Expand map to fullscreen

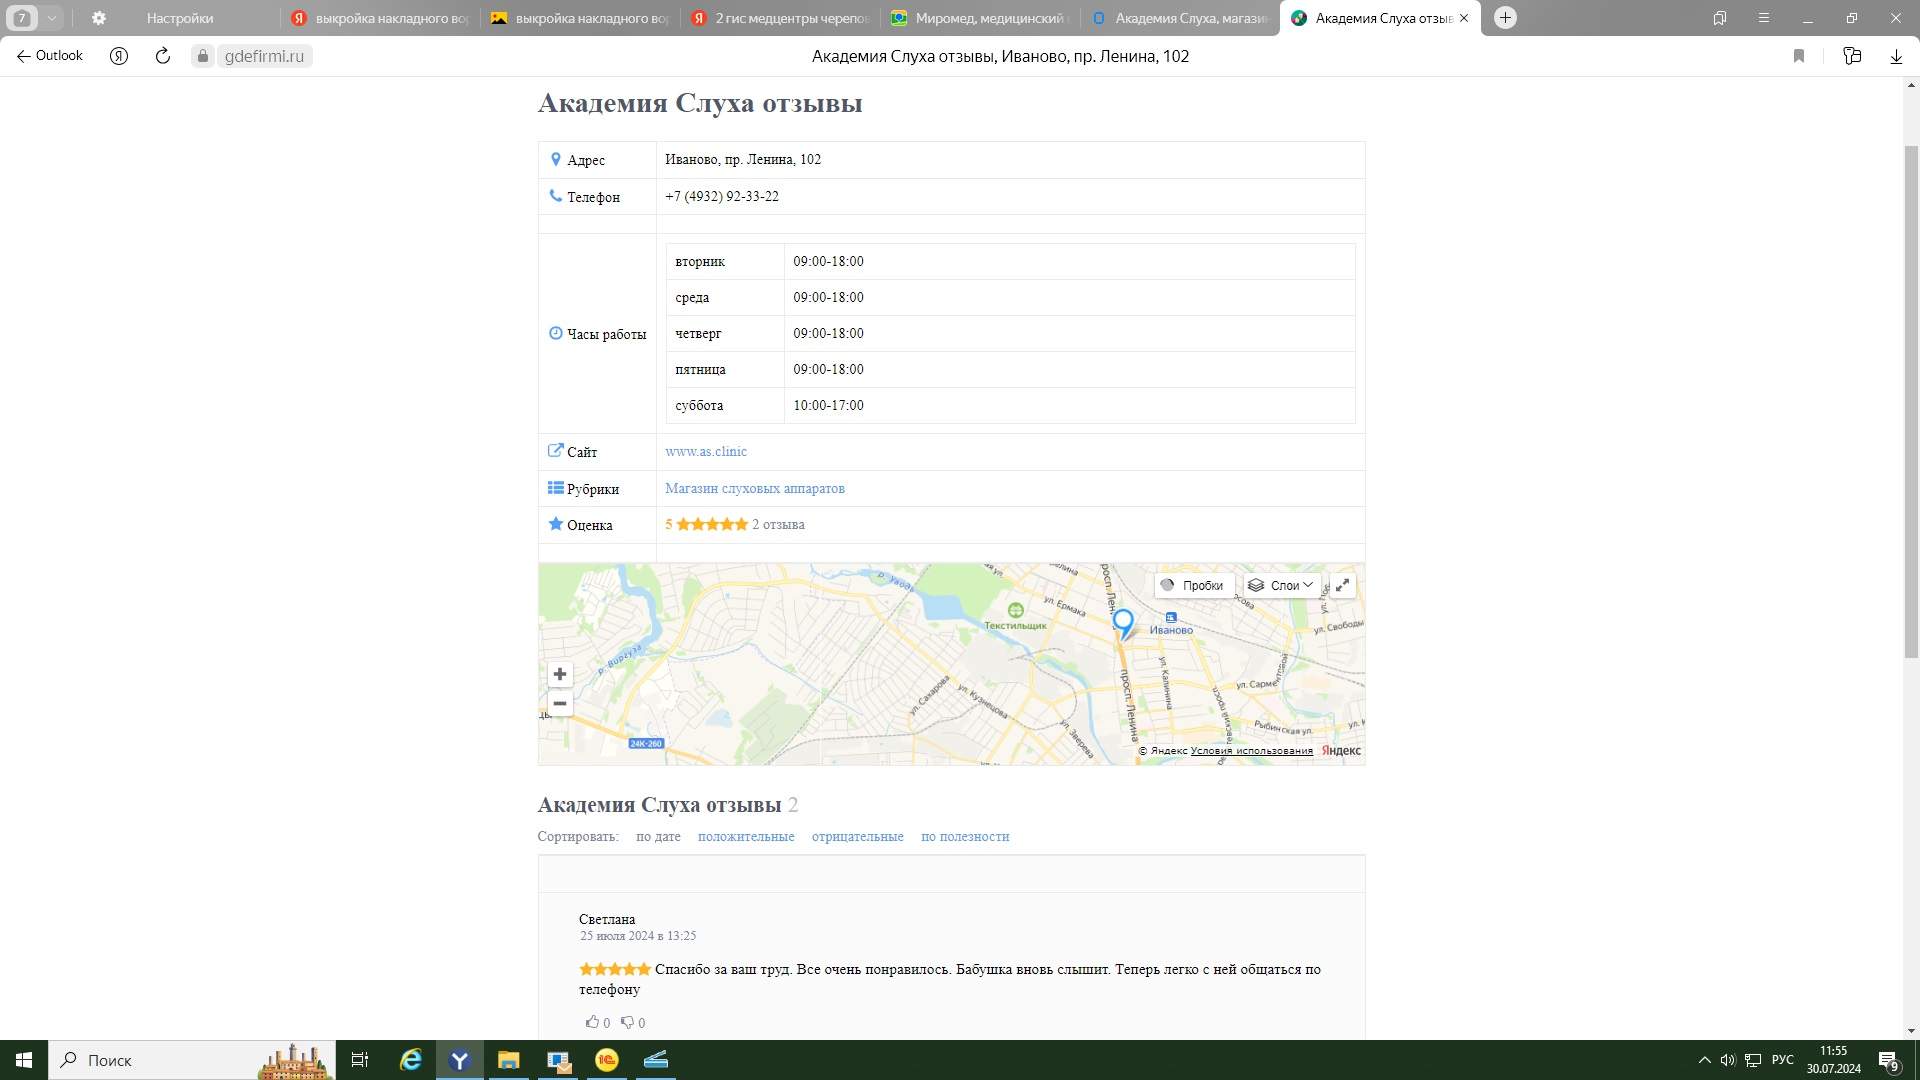click(1343, 585)
